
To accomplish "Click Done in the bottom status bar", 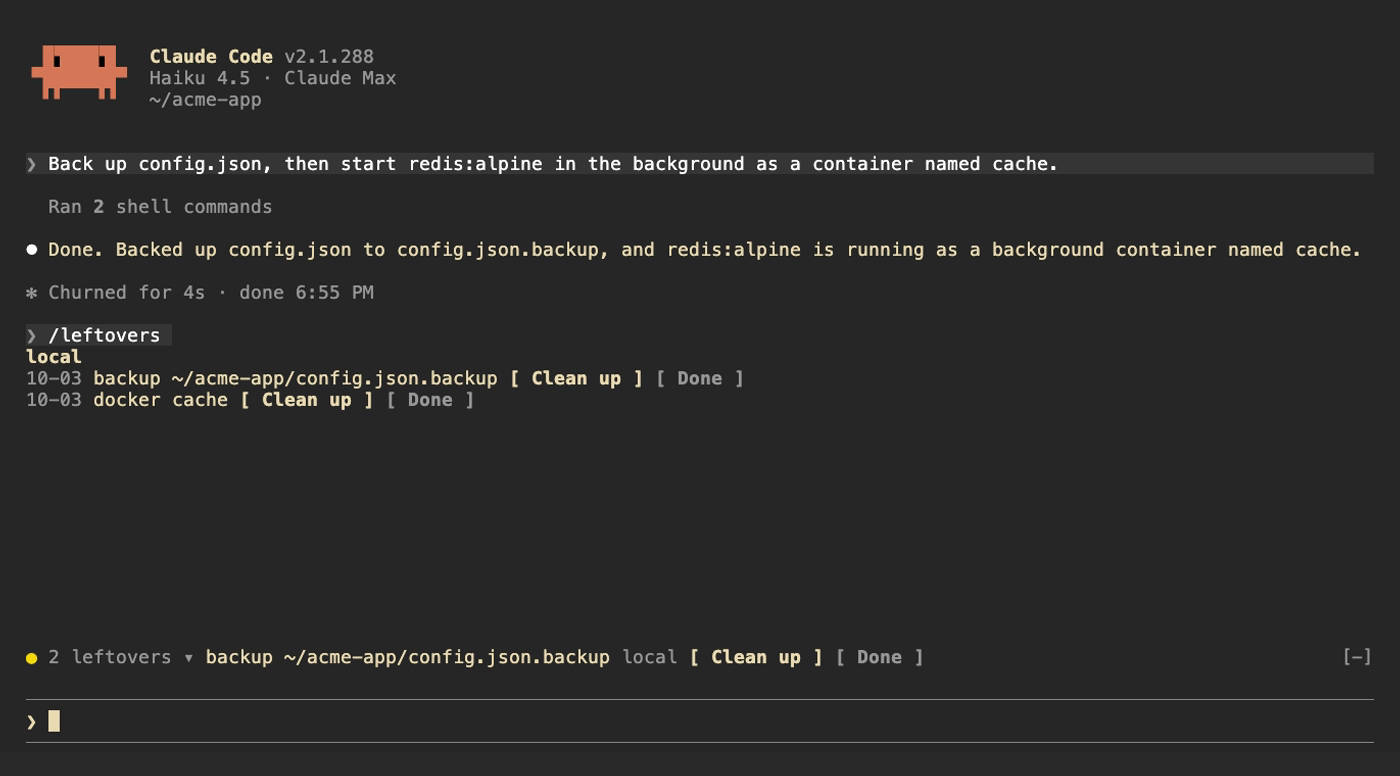I will point(879,657).
